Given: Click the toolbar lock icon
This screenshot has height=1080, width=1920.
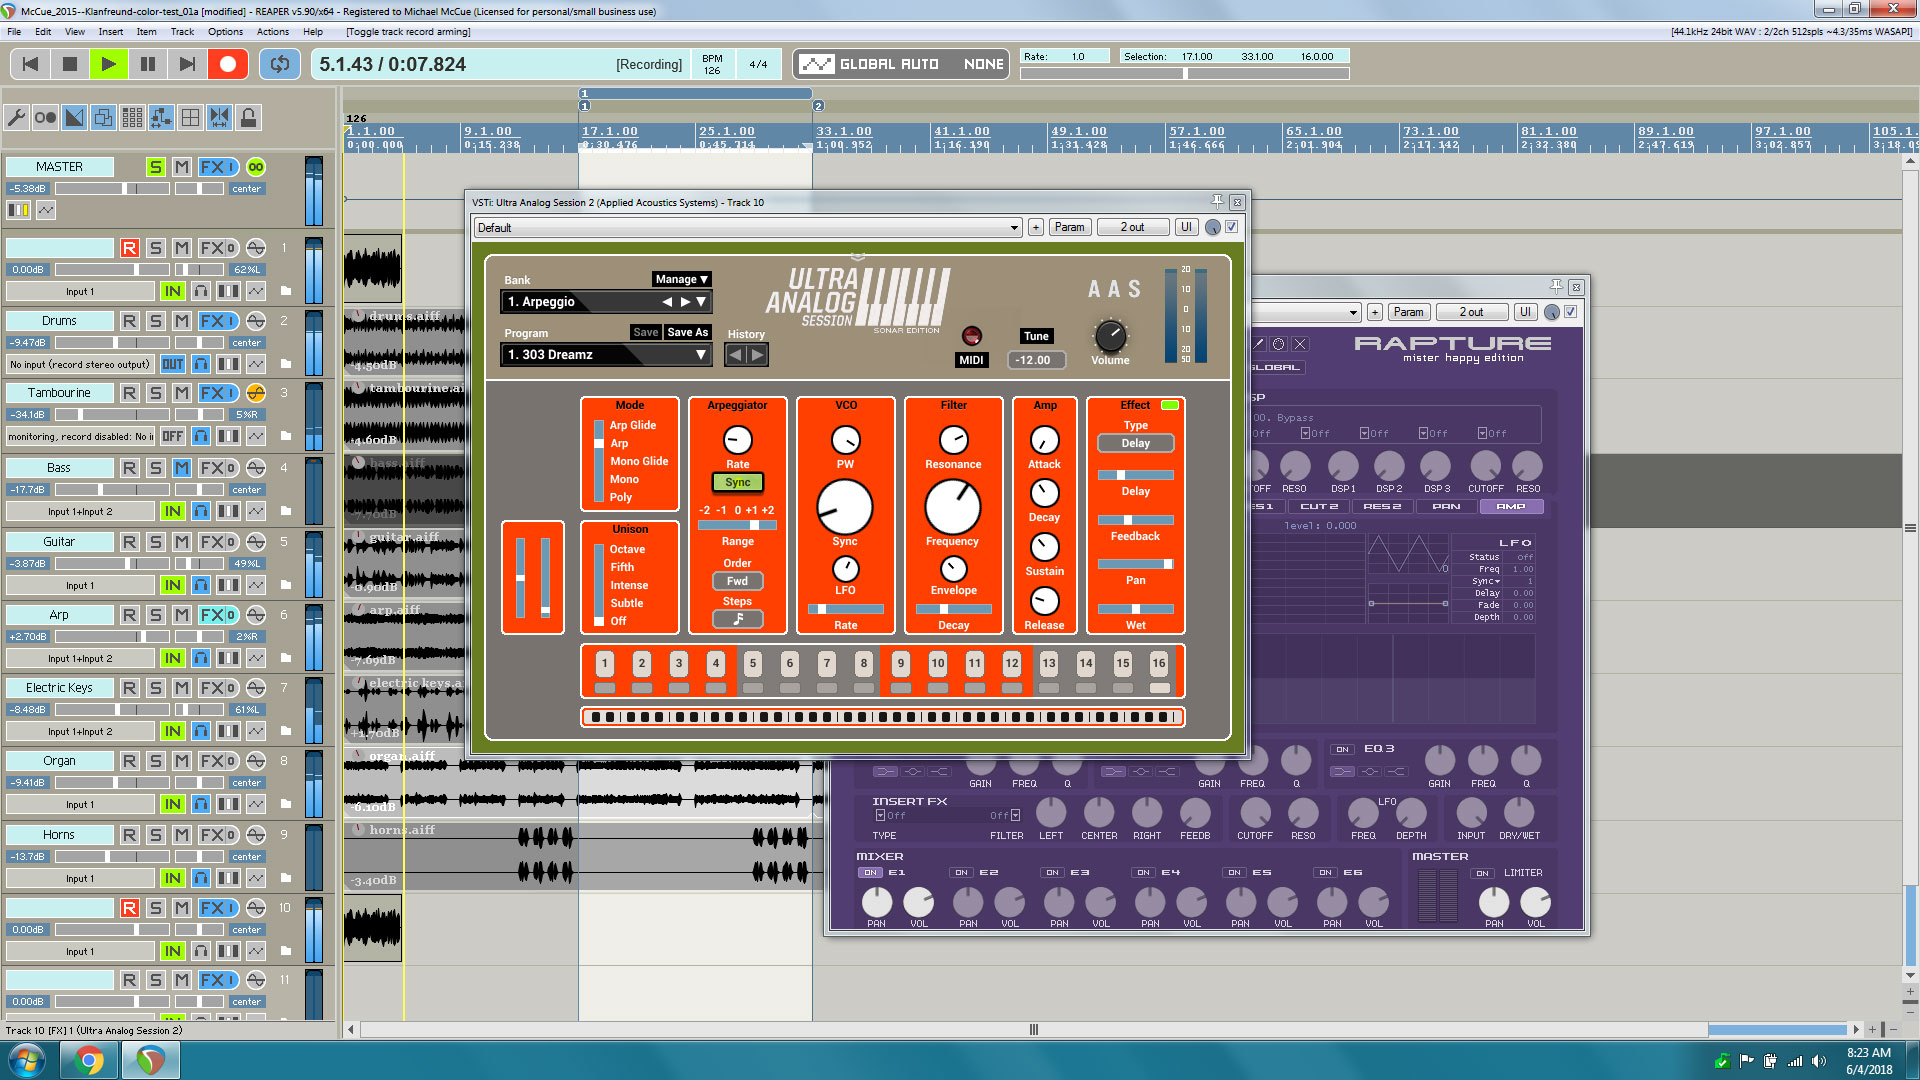Looking at the screenshot, I should click(249, 118).
